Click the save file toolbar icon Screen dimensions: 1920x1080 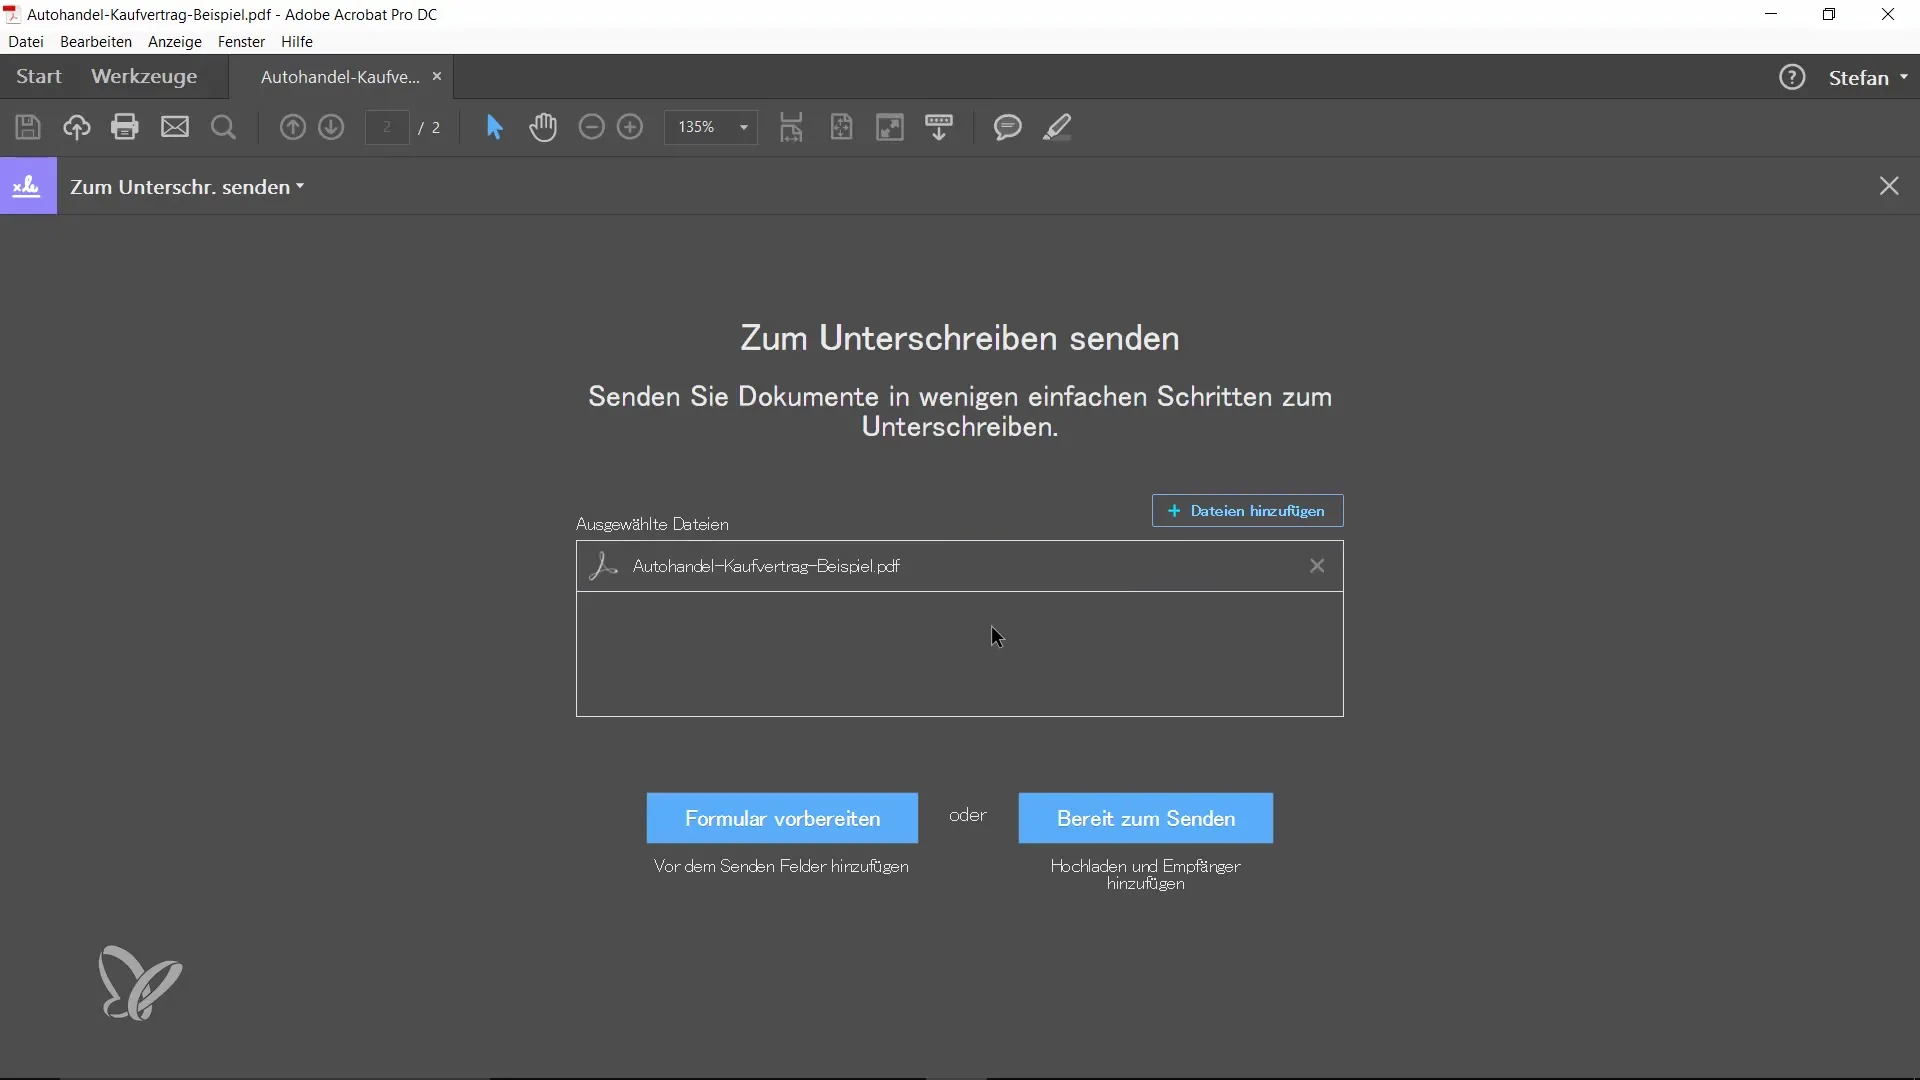[28, 127]
